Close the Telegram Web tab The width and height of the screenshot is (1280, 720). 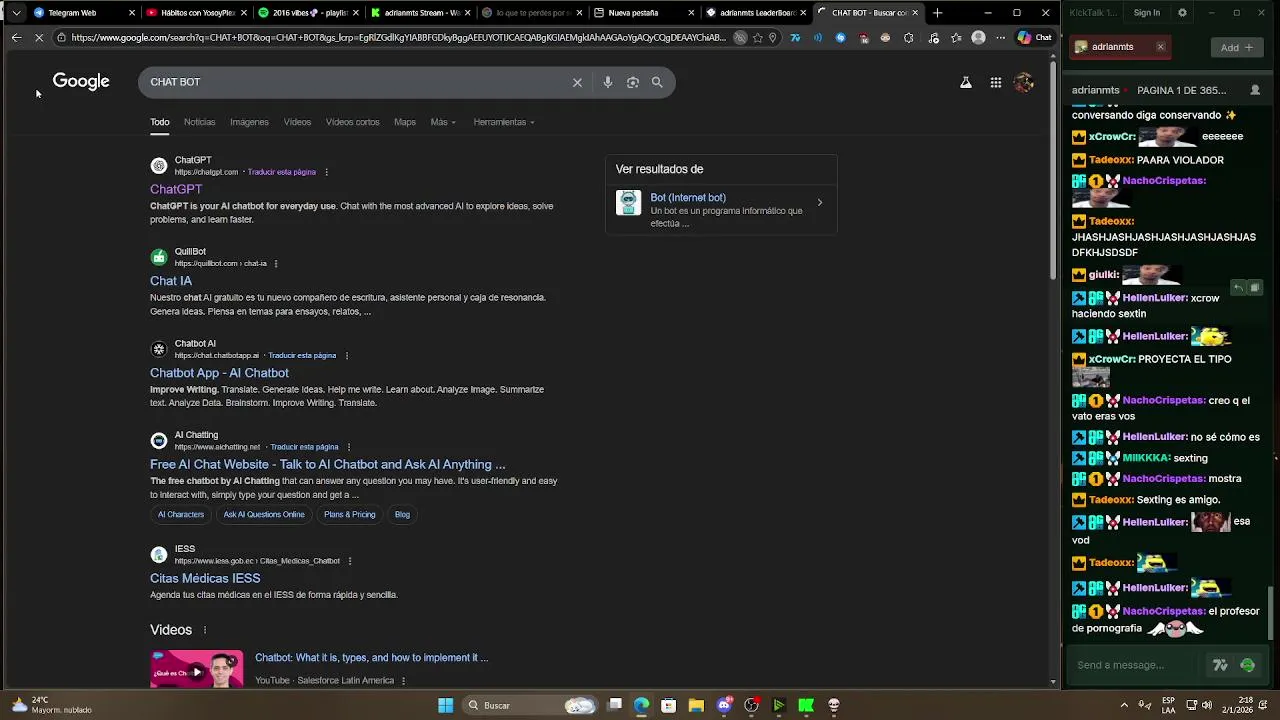pyautogui.click(x=132, y=13)
